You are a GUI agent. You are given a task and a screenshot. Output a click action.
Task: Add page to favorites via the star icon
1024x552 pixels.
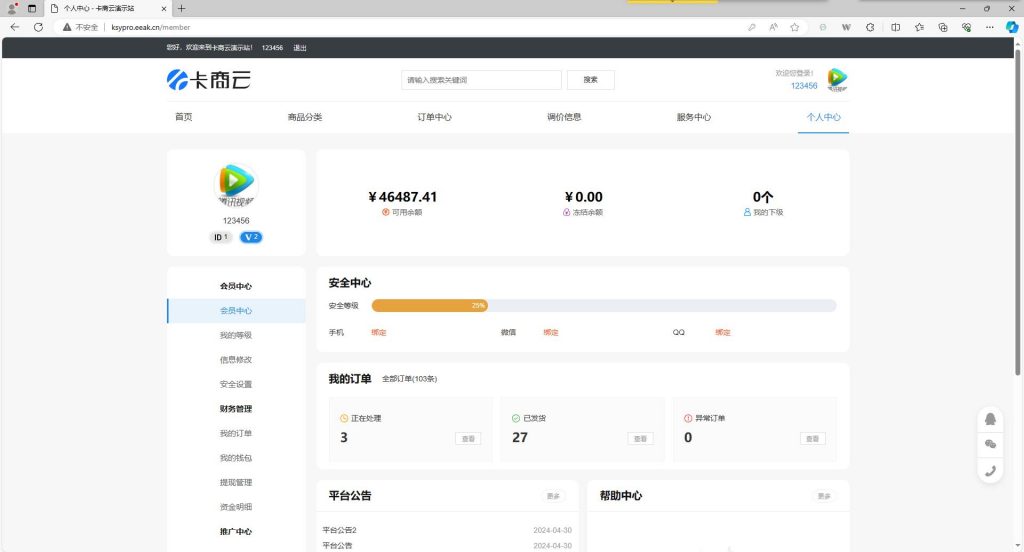[x=794, y=27]
